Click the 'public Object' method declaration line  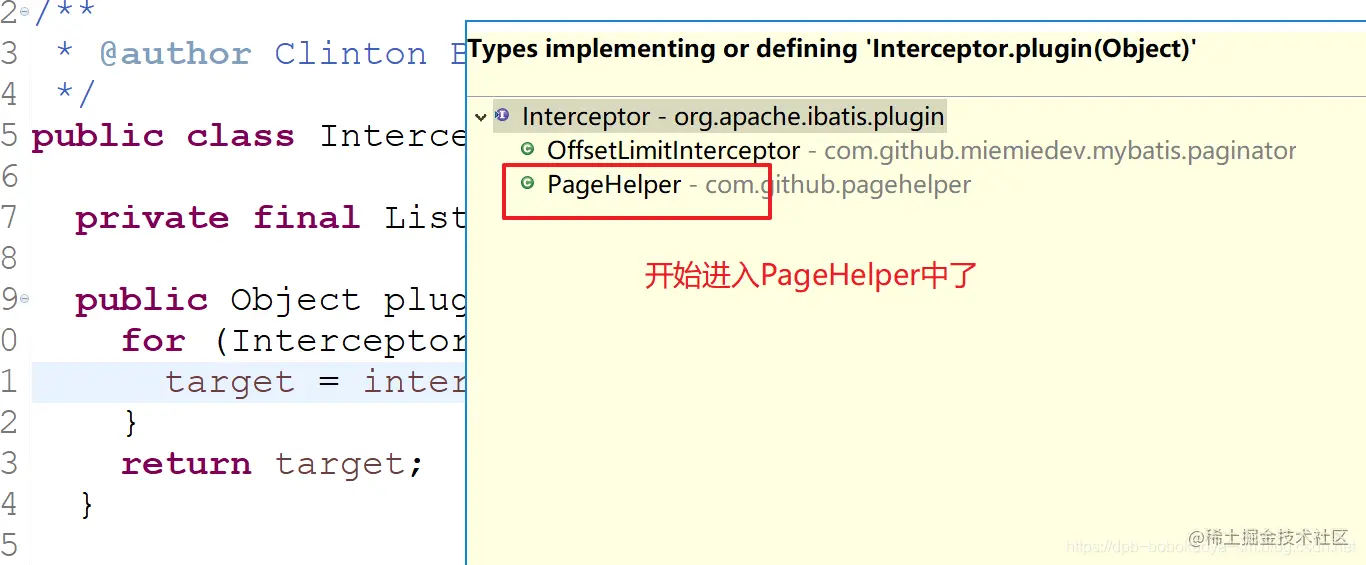[270, 300]
